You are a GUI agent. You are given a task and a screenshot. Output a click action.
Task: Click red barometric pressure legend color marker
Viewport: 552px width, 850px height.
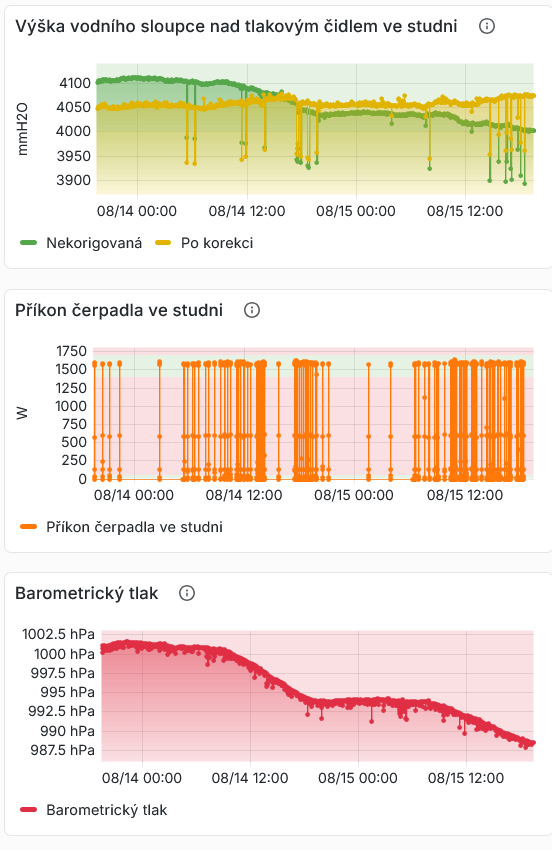tap(28, 810)
